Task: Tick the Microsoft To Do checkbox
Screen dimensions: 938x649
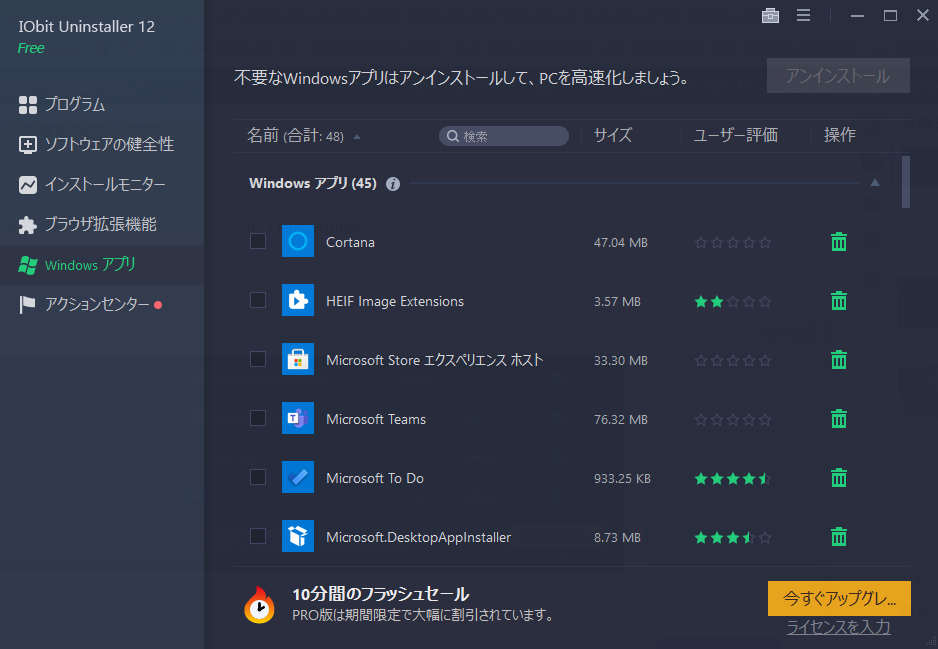Action: 257,477
